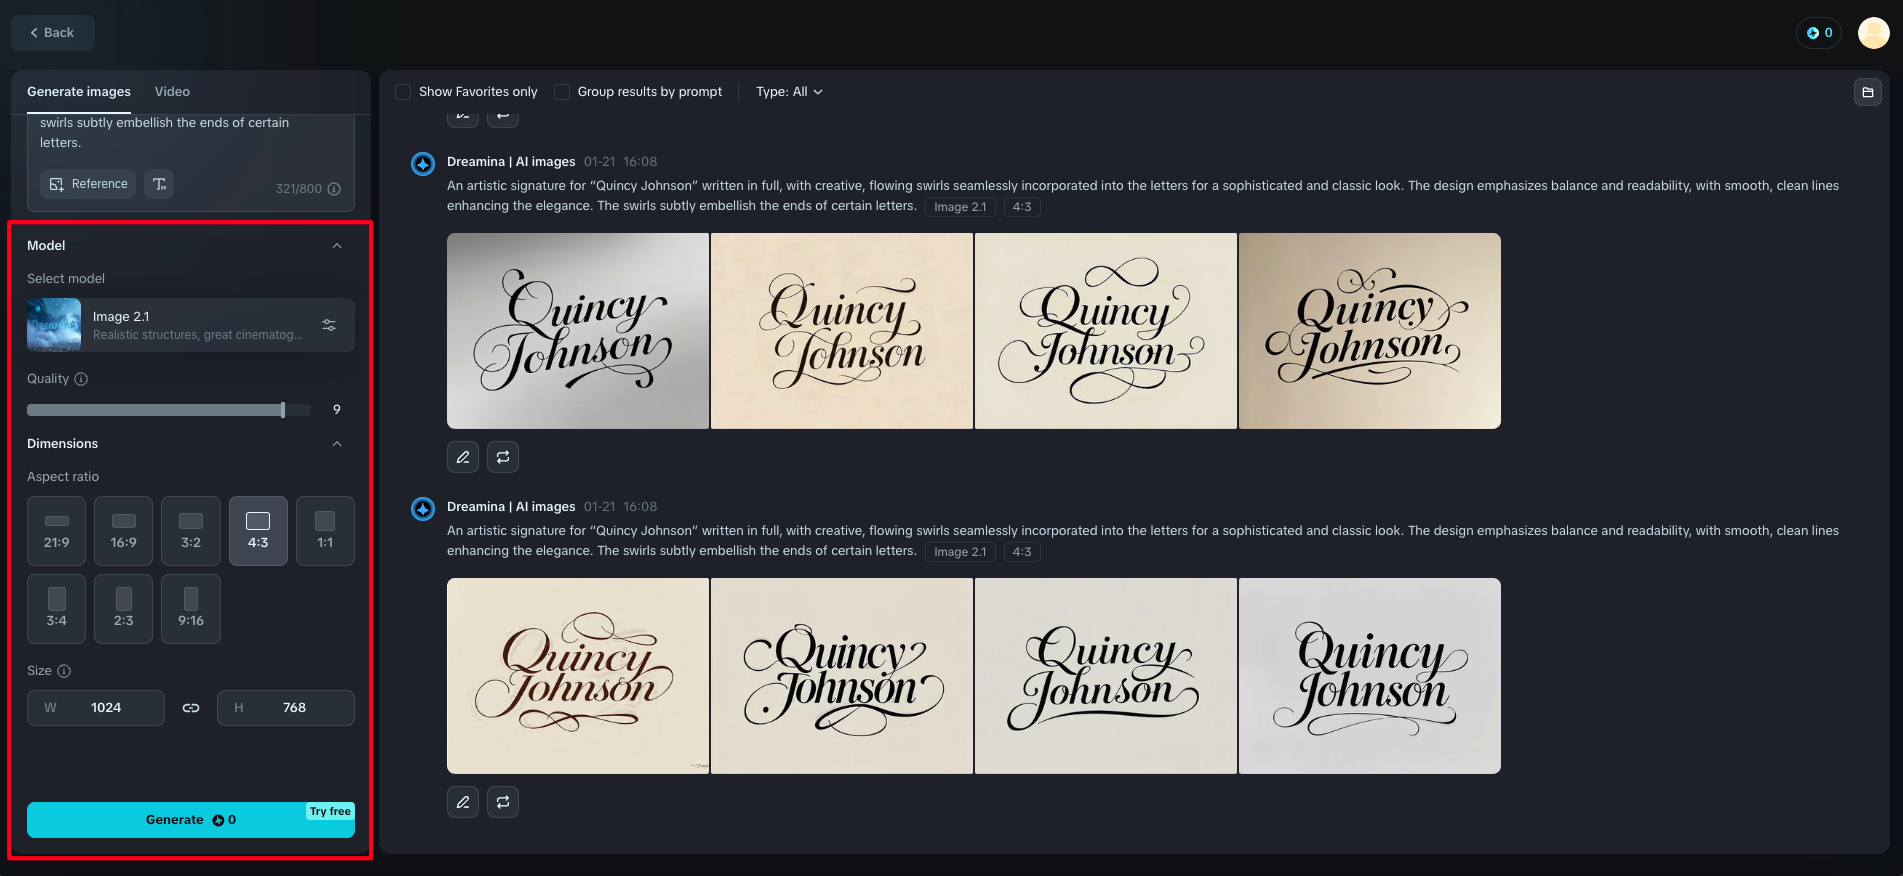Select the 3:4 aspect ratio
The image size is (1903, 876).
57,609
